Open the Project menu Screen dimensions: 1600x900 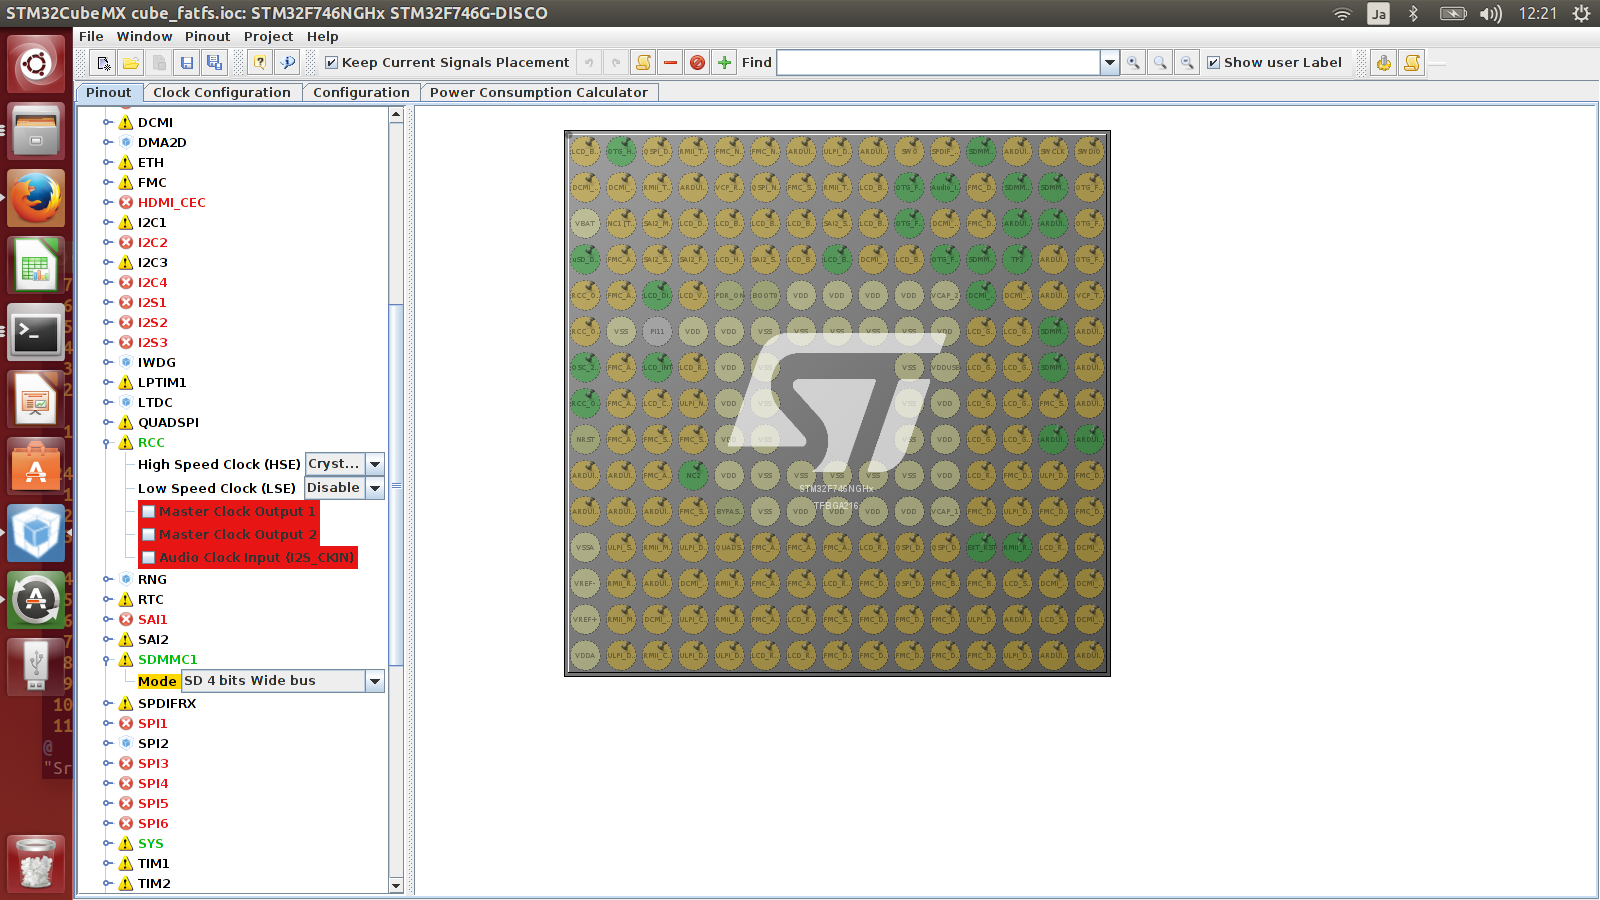[268, 36]
